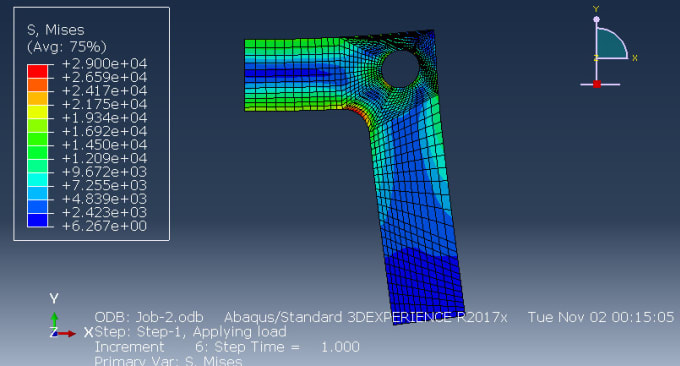Click 'Abaqus/Standard 3DEXPERIENCE R2017x' text
Viewport: 680px width, 366px height.
point(366,317)
